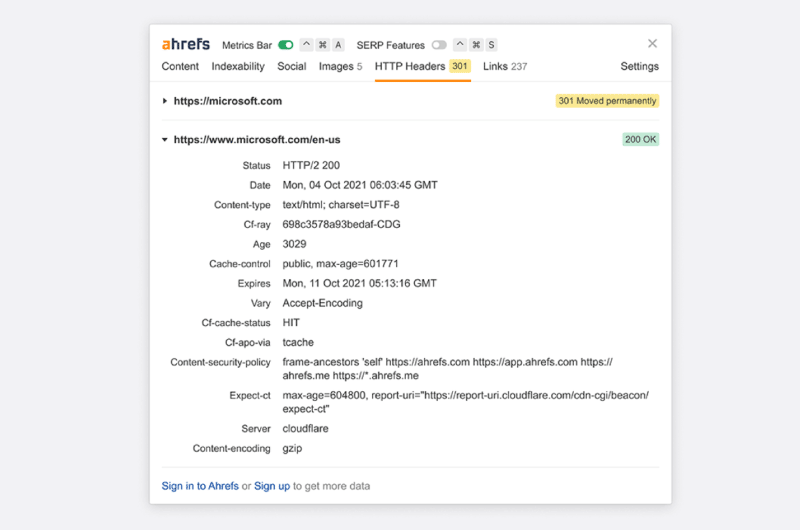800x530 pixels.
Task: Click the Content-encoding header label
Action: coord(232,448)
